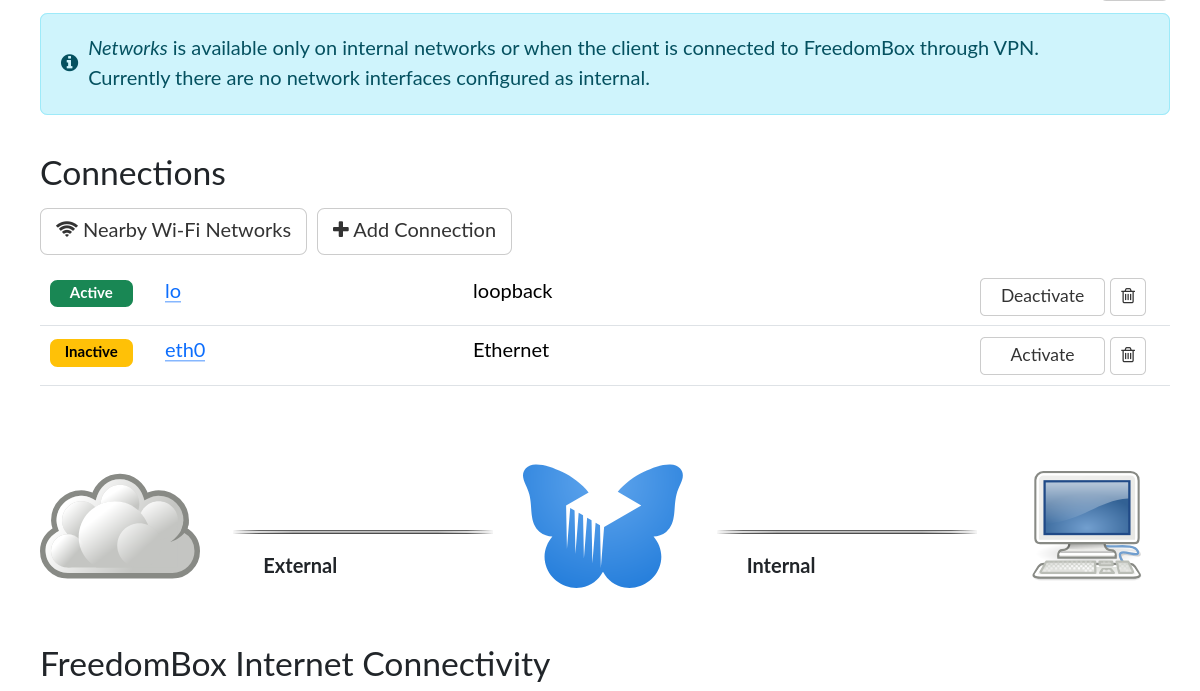The width and height of the screenshot is (1200, 691).
Task: Click the FreedomBox butterfly logo
Action: point(602,526)
